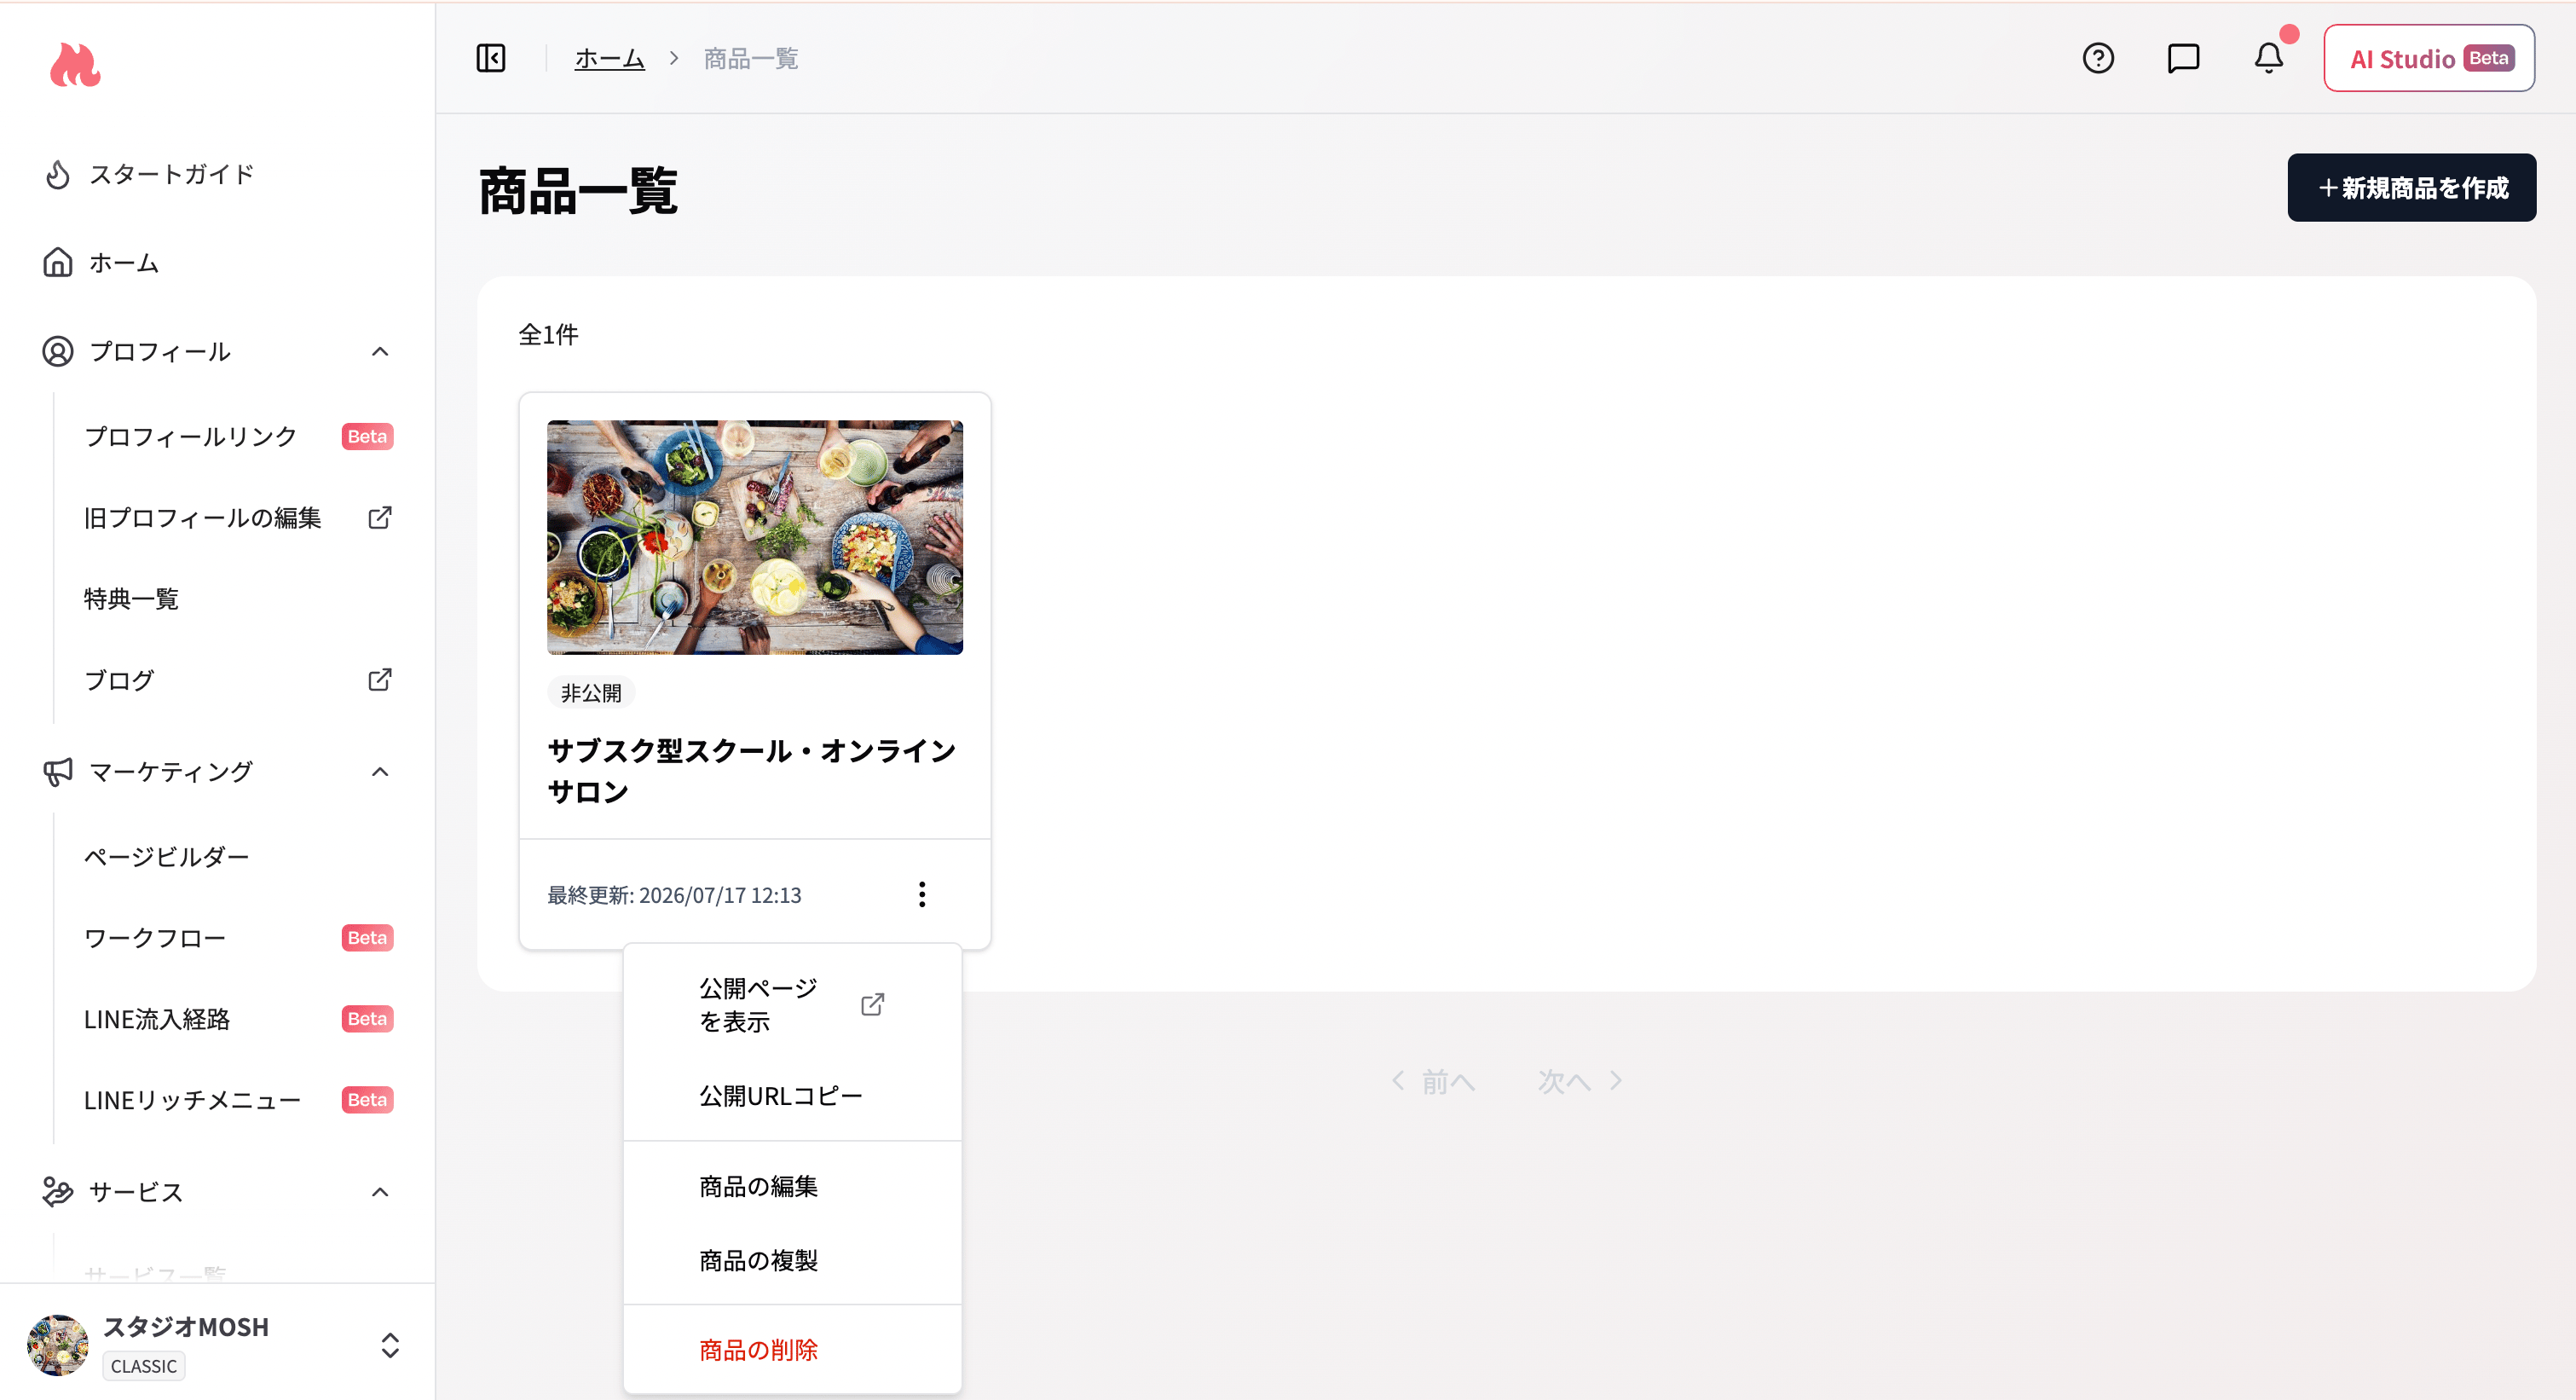Collapse the マーケティング section chevron
Viewport: 2576px width, 1400px height.
tap(380, 771)
